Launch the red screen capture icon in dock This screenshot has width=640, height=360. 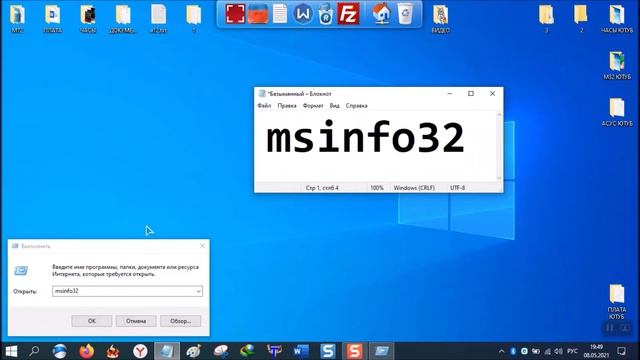(x=236, y=13)
